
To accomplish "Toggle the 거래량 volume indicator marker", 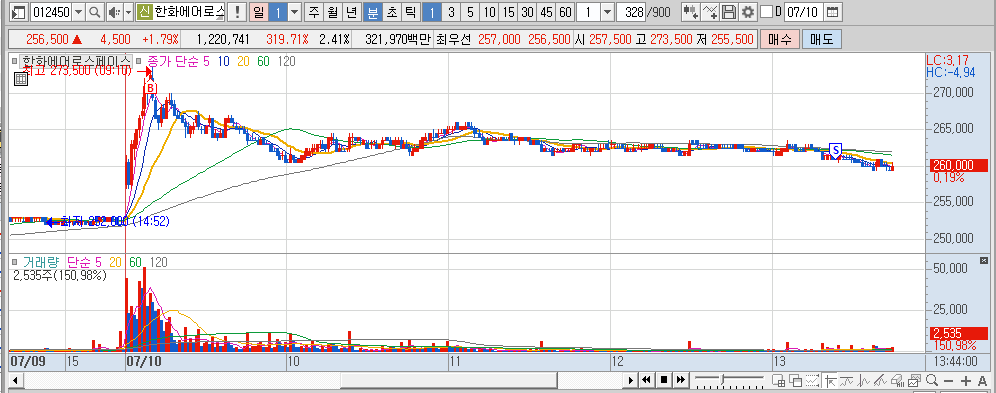I will tap(15, 262).
